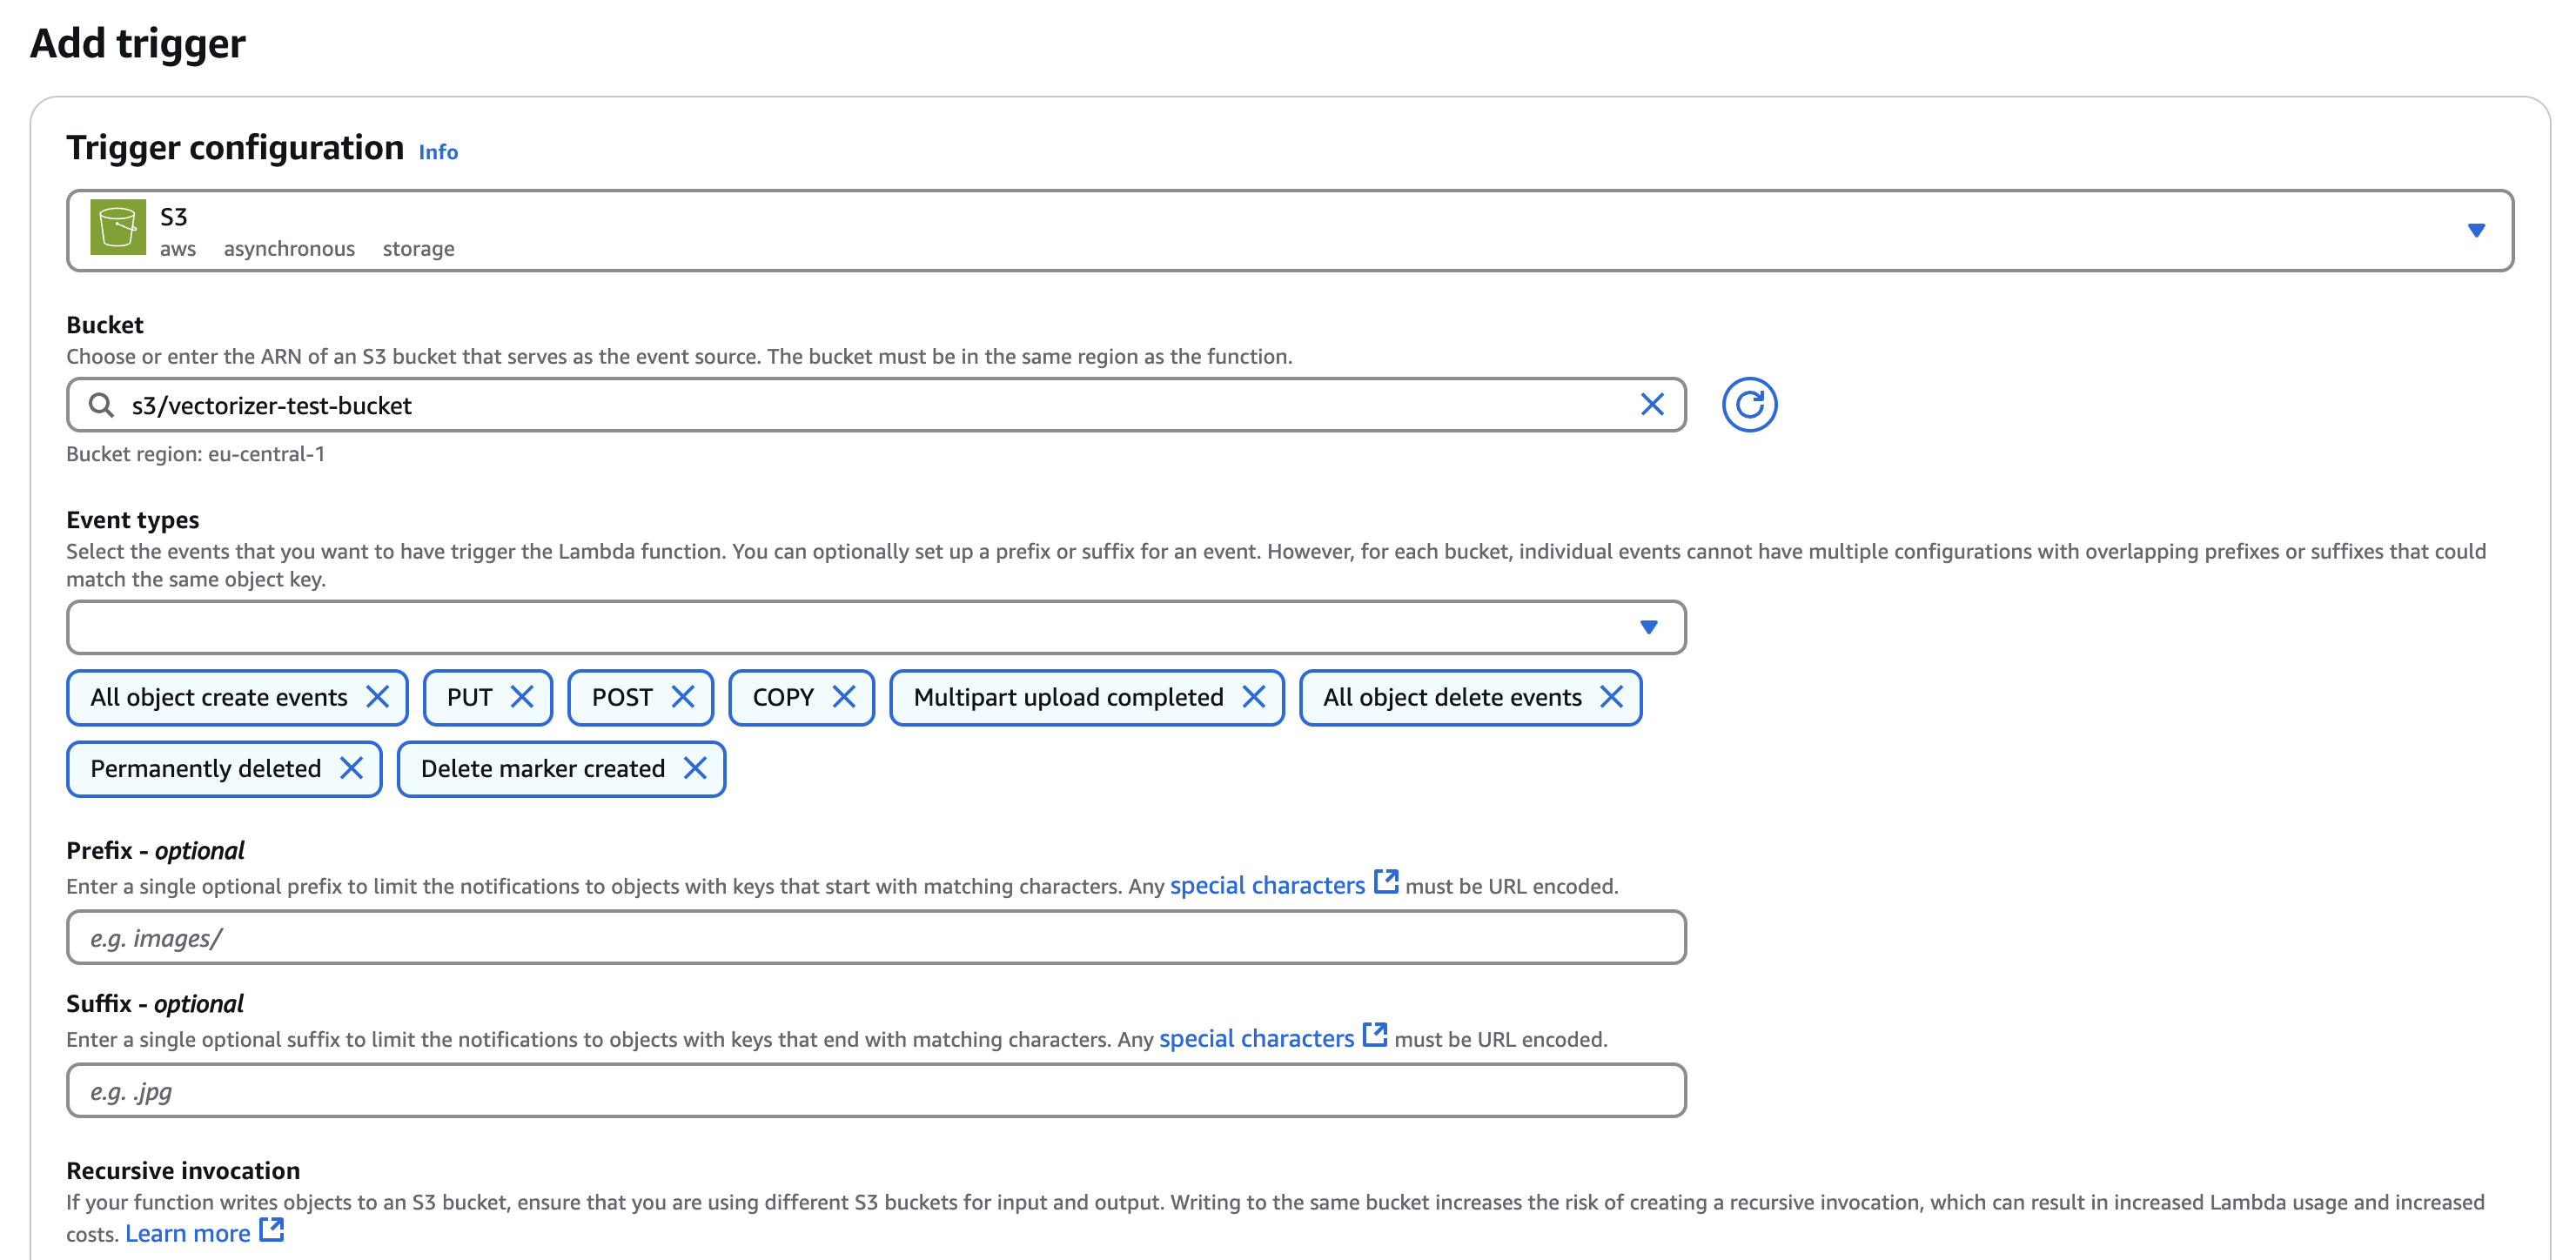The image size is (2576, 1260).
Task: Remove the COPY event tag
Action: 843,697
